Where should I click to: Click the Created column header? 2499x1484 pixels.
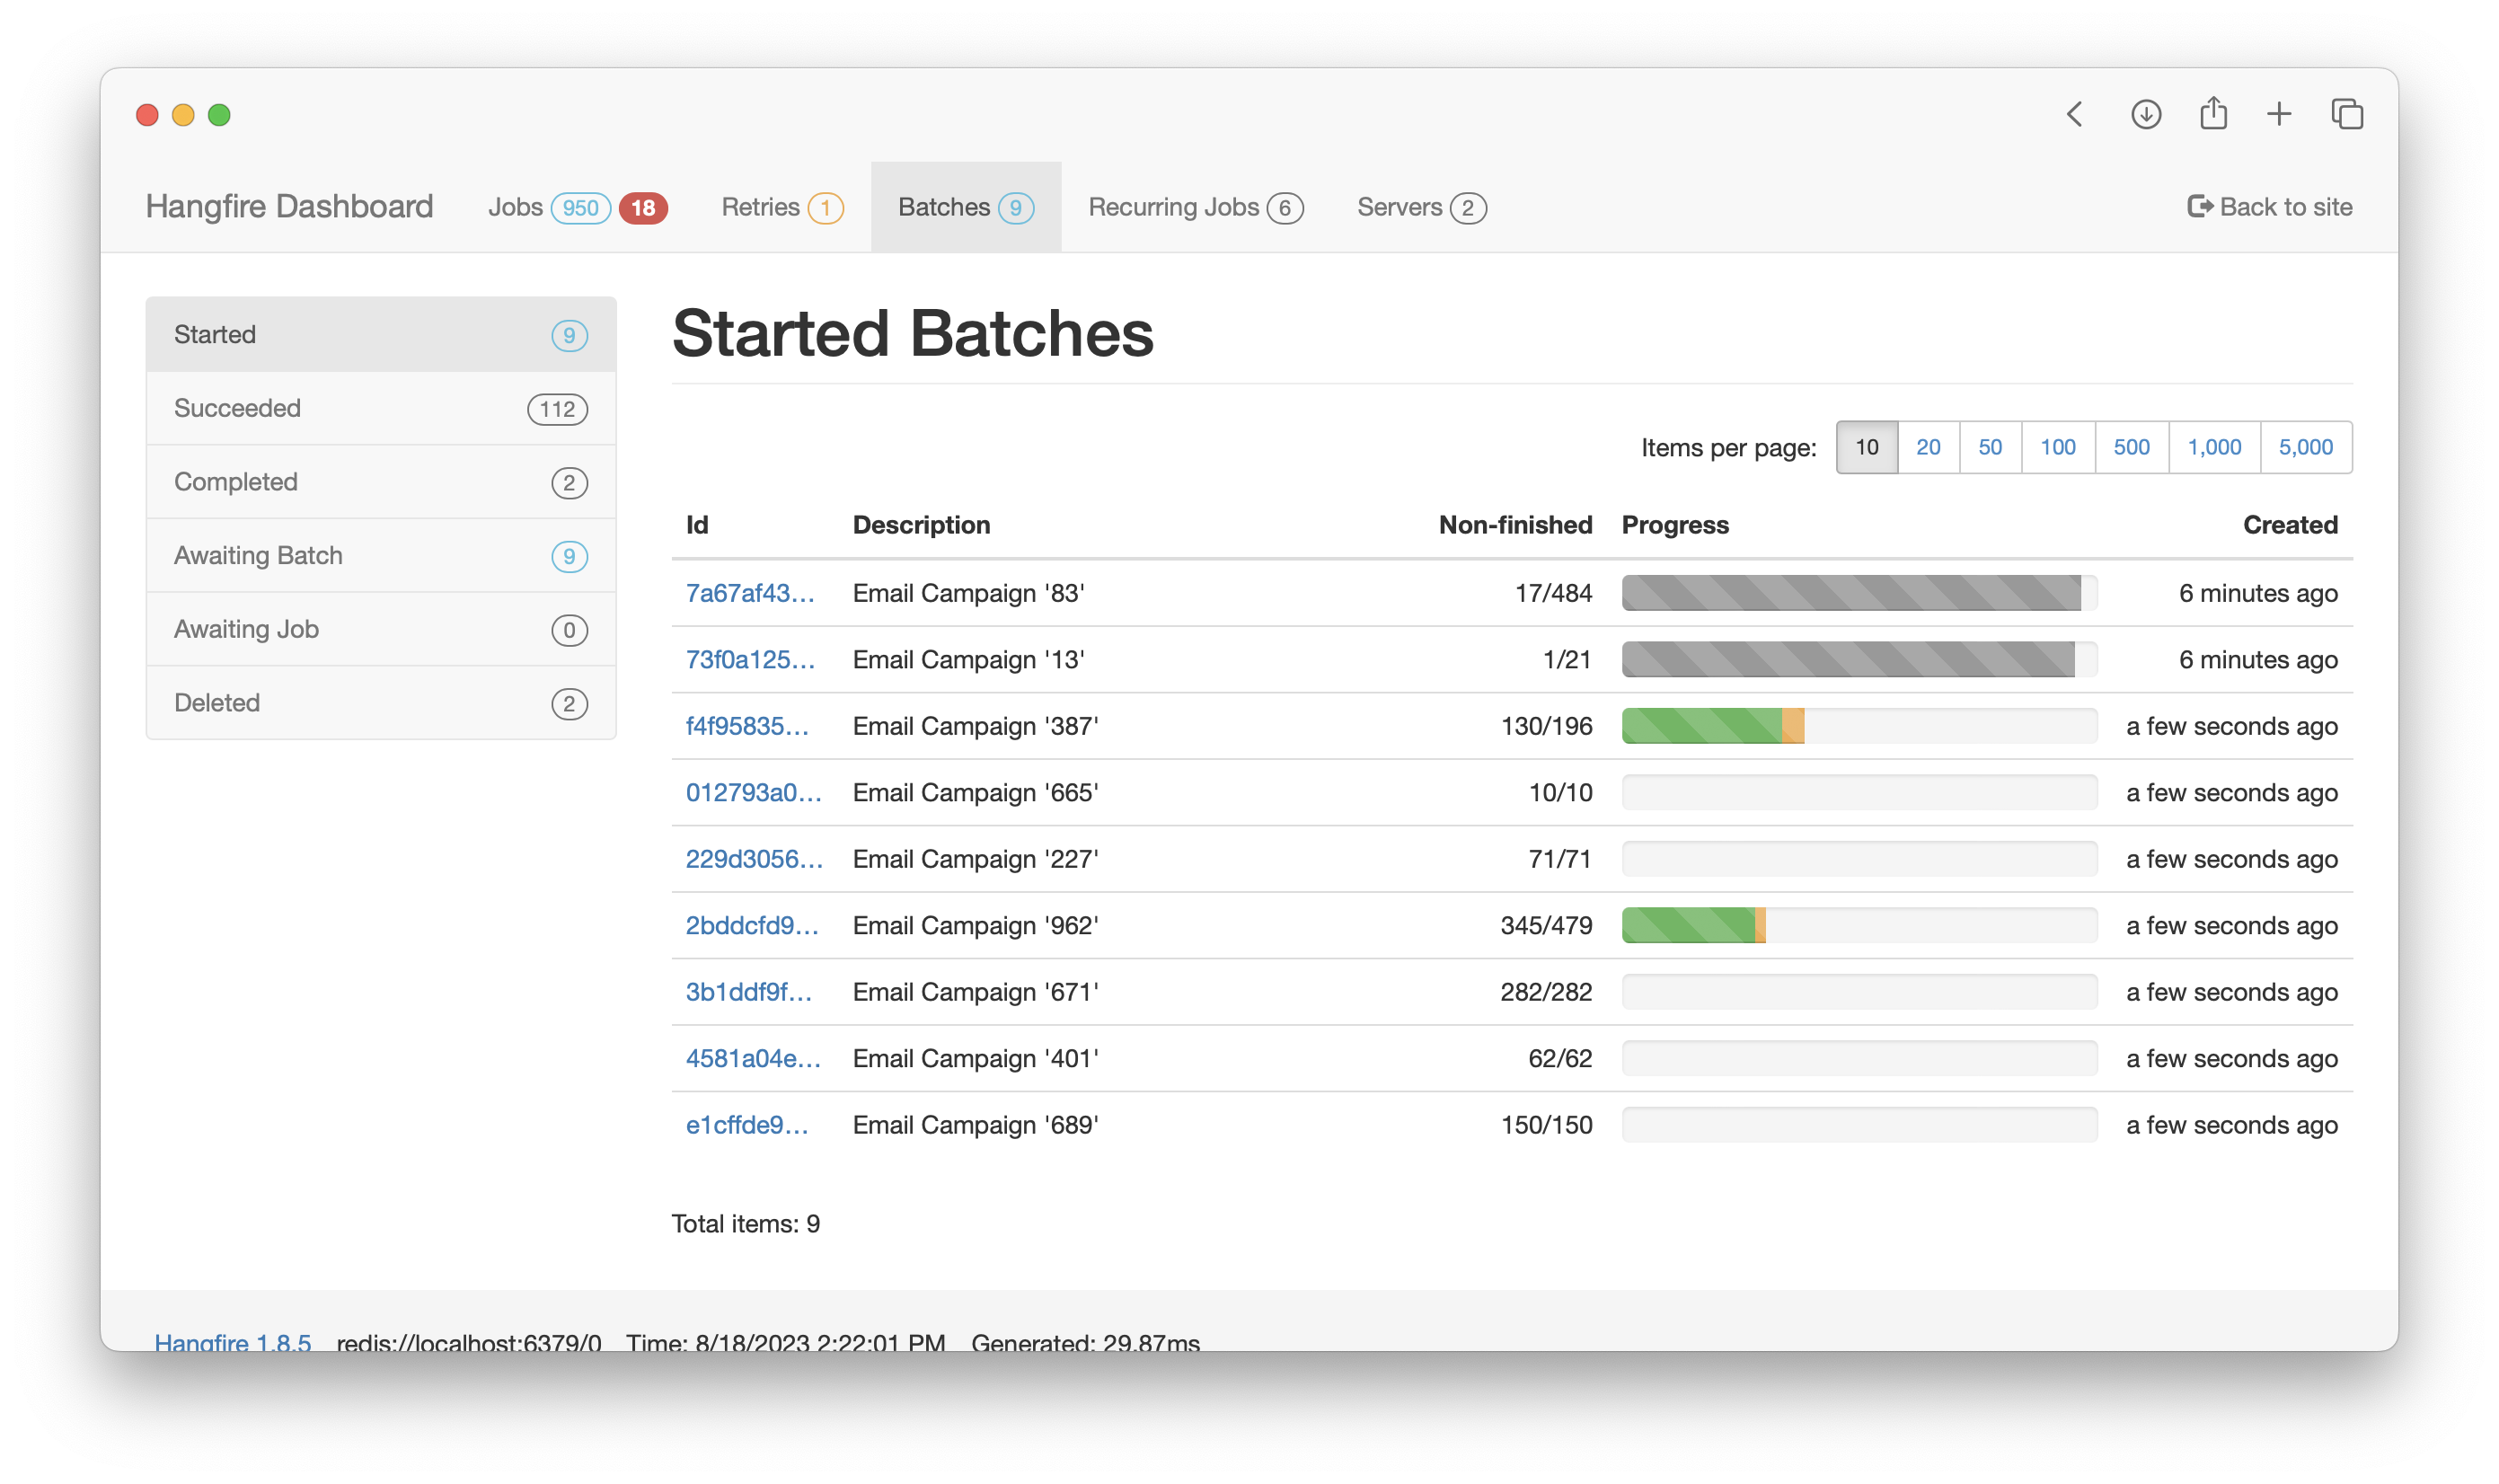click(2290, 525)
